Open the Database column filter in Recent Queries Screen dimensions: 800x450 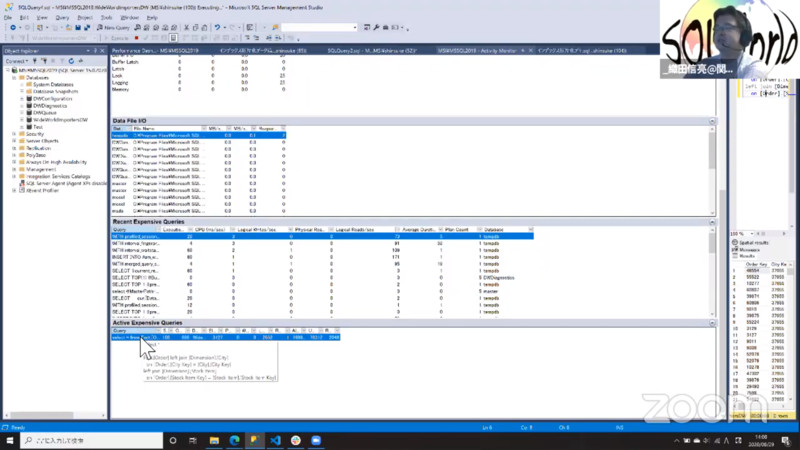click(531, 230)
